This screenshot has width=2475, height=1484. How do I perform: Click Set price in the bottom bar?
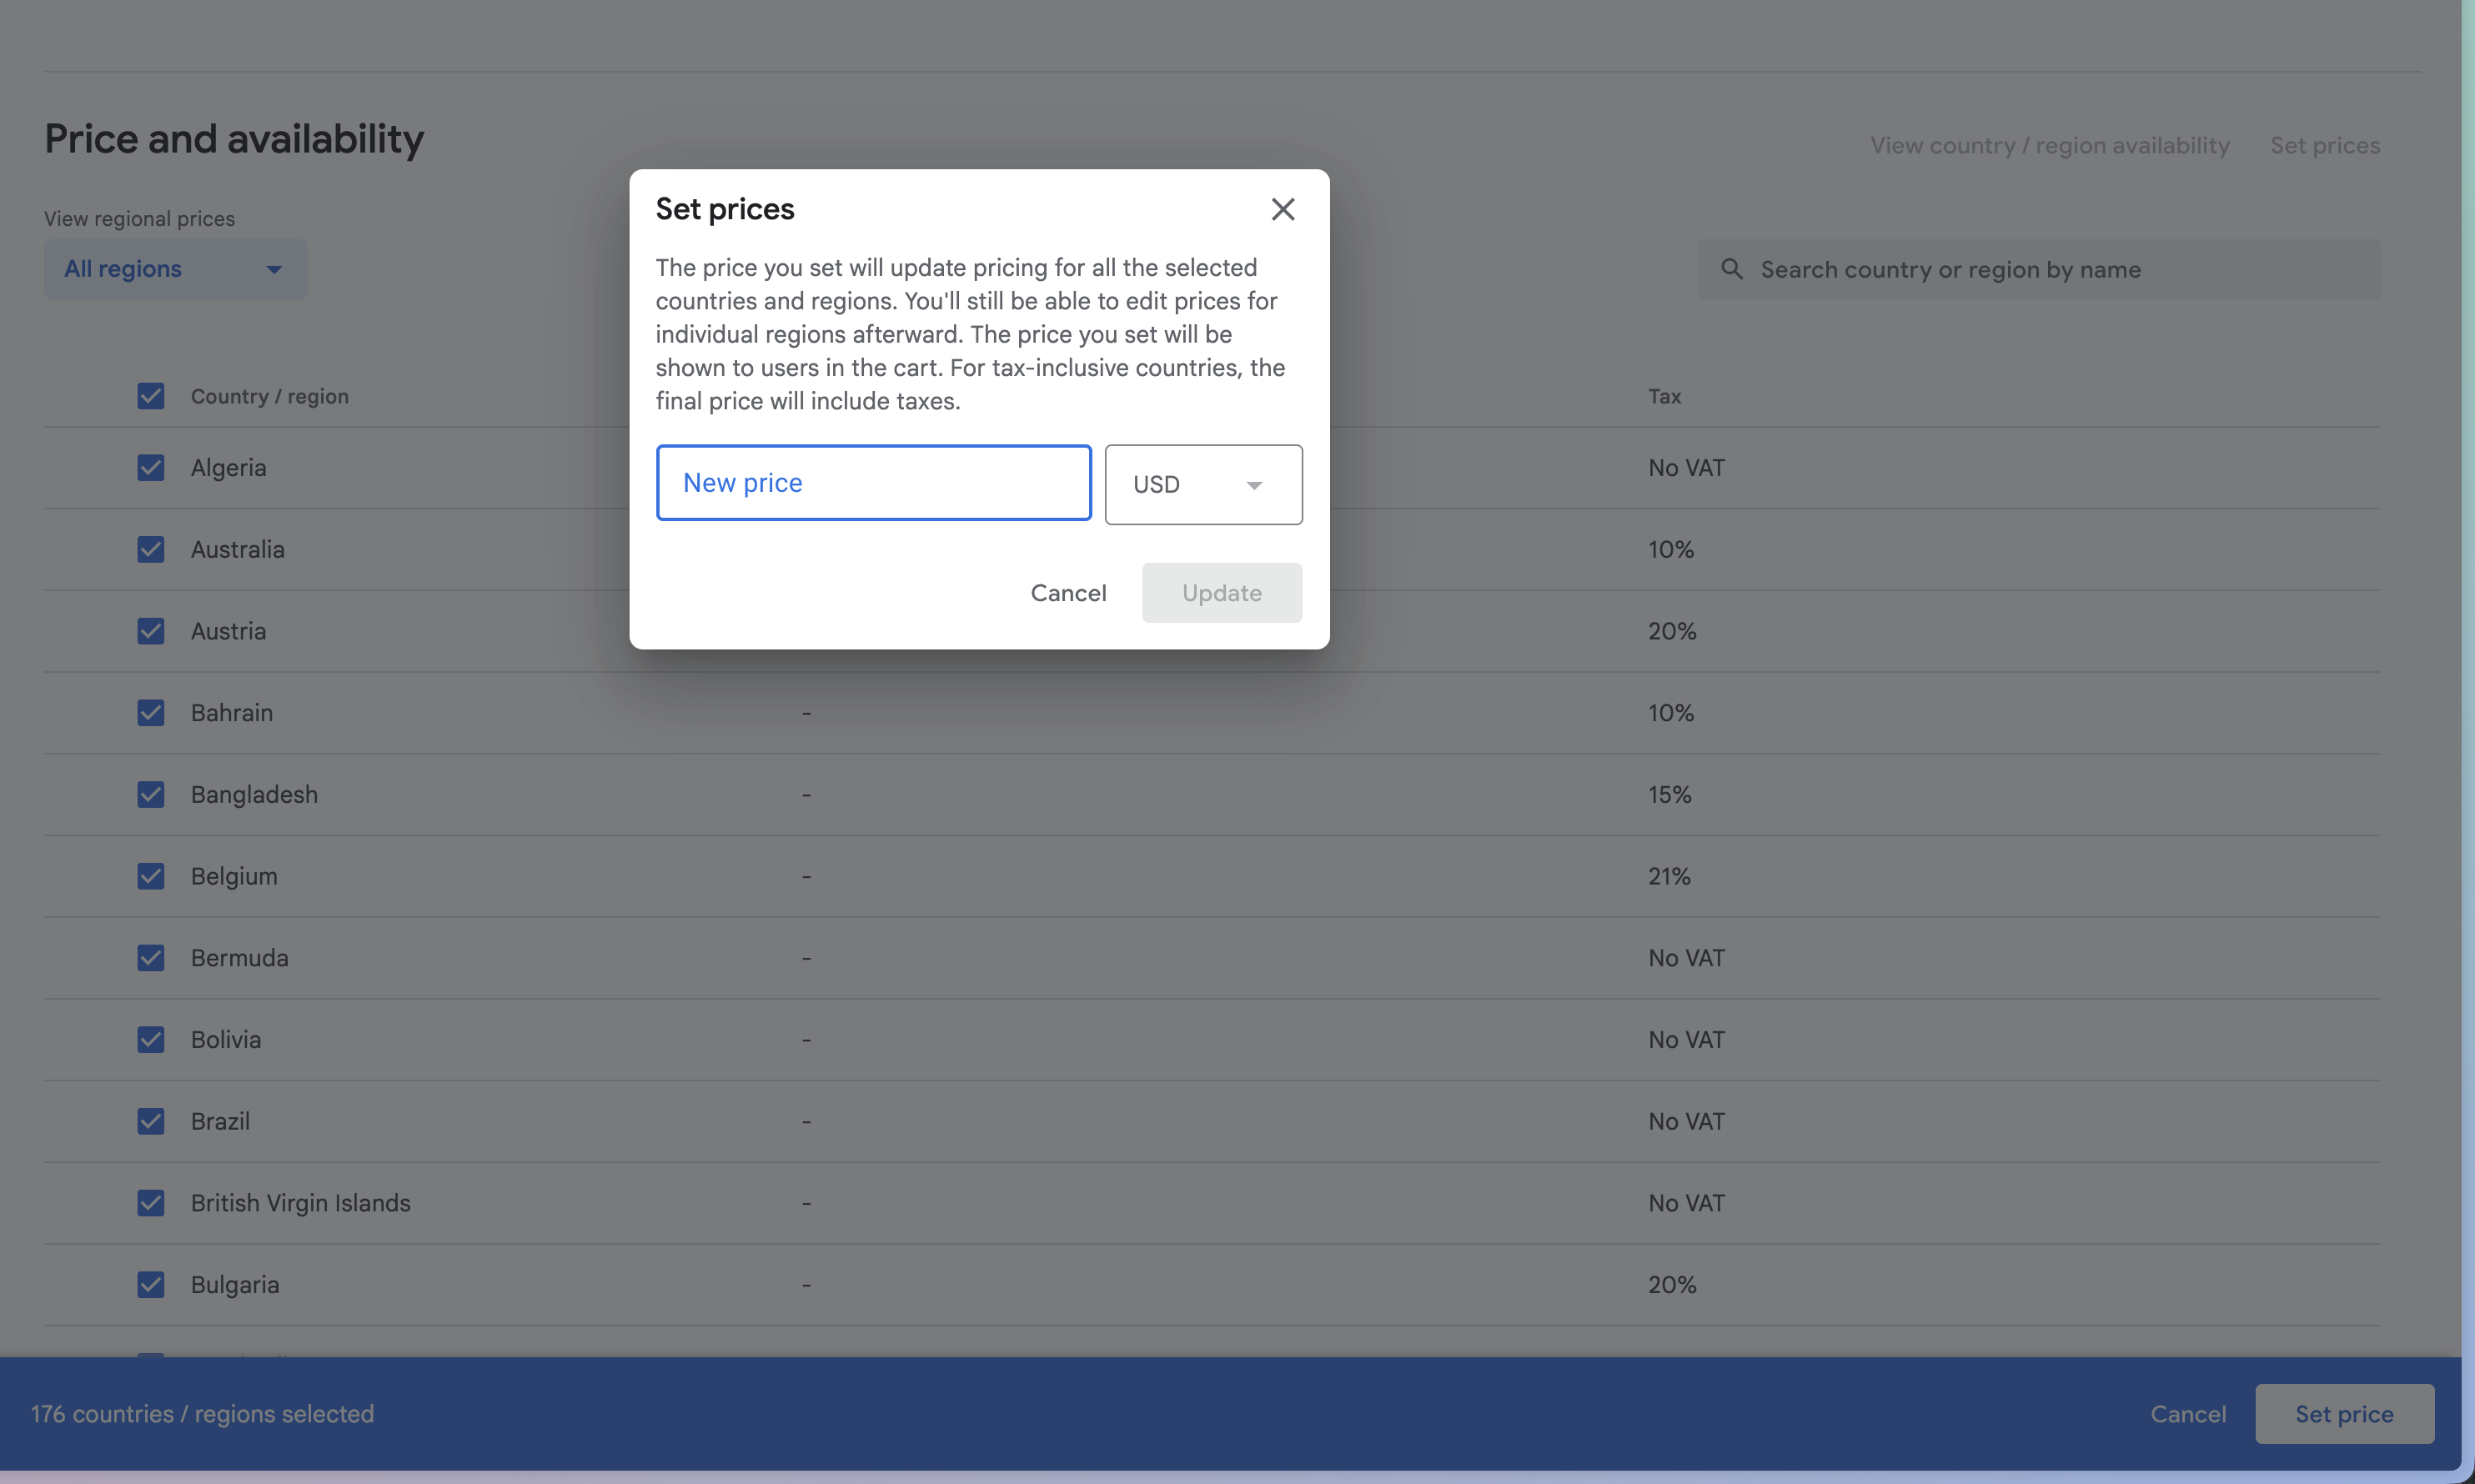coord(2344,1414)
